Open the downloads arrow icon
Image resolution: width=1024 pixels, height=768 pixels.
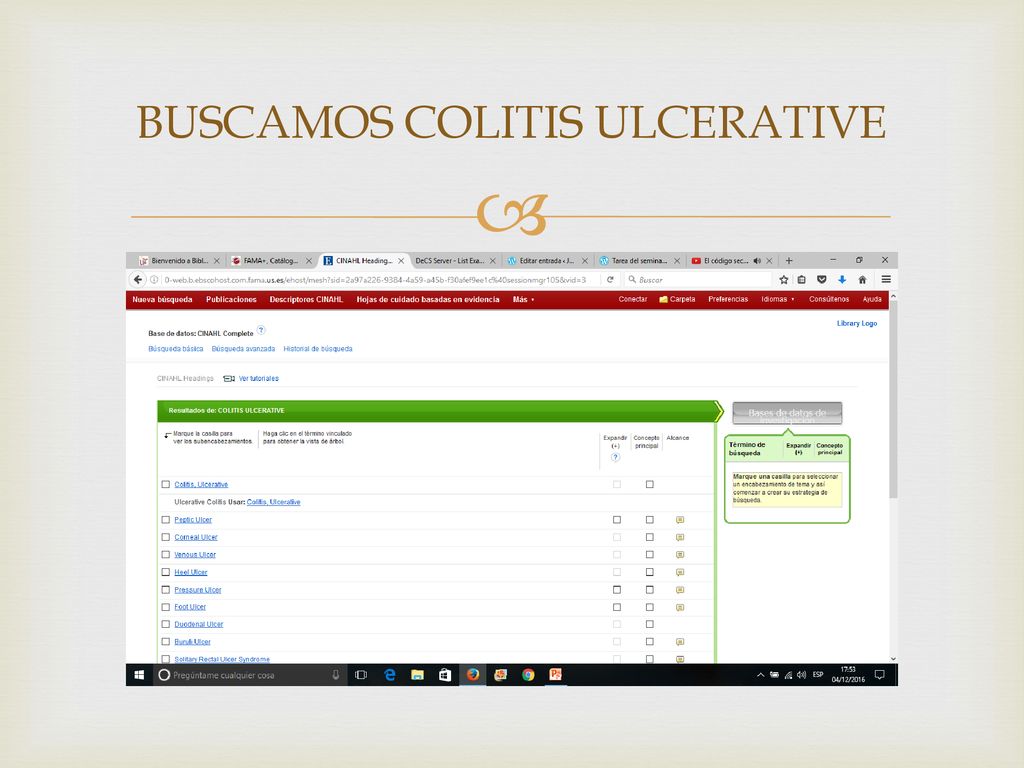[x=842, y=280]
